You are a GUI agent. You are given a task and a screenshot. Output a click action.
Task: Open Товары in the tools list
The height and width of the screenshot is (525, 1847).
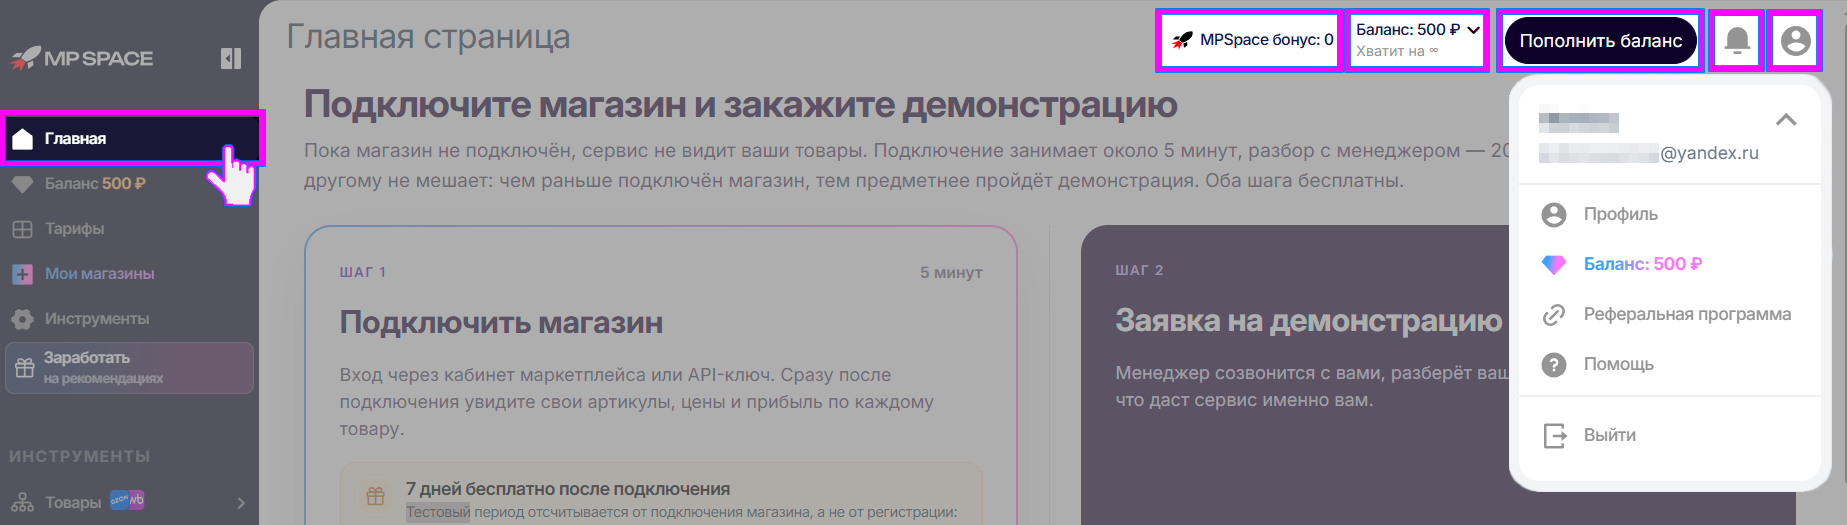pyautogui.click(x=73, y=502)
